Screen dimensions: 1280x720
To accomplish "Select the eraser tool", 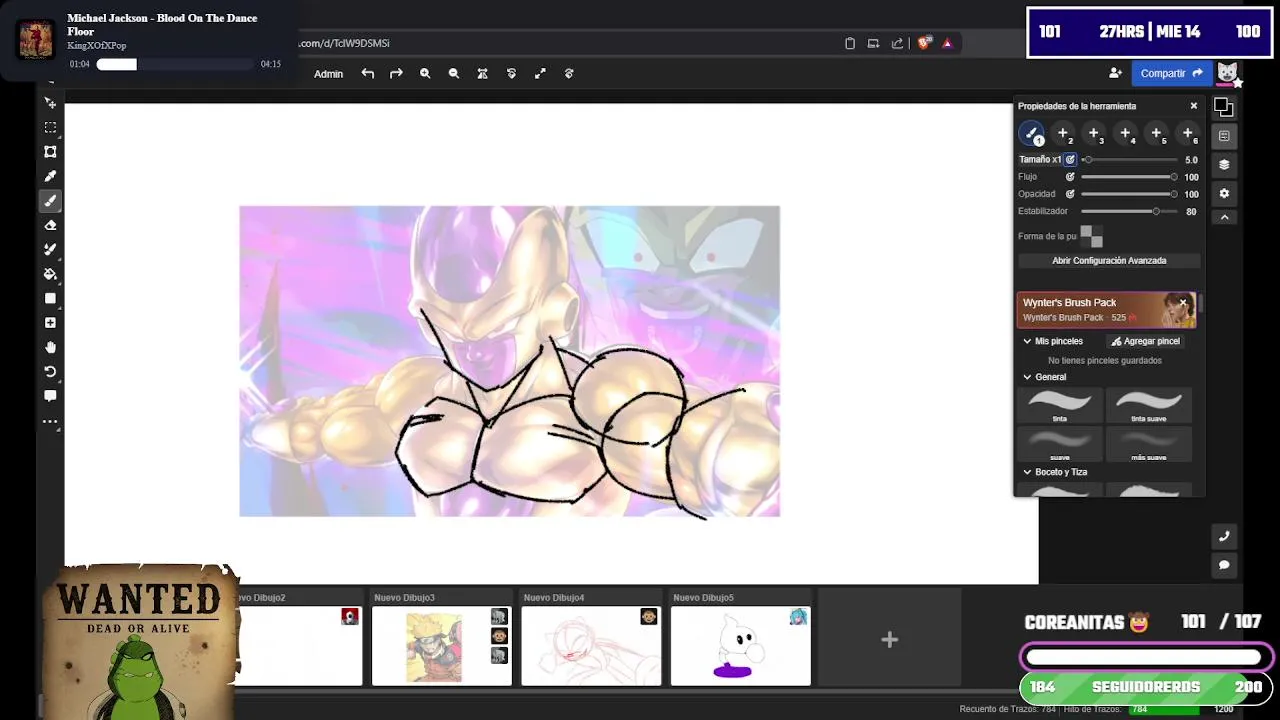I will [x=50, y=225].
